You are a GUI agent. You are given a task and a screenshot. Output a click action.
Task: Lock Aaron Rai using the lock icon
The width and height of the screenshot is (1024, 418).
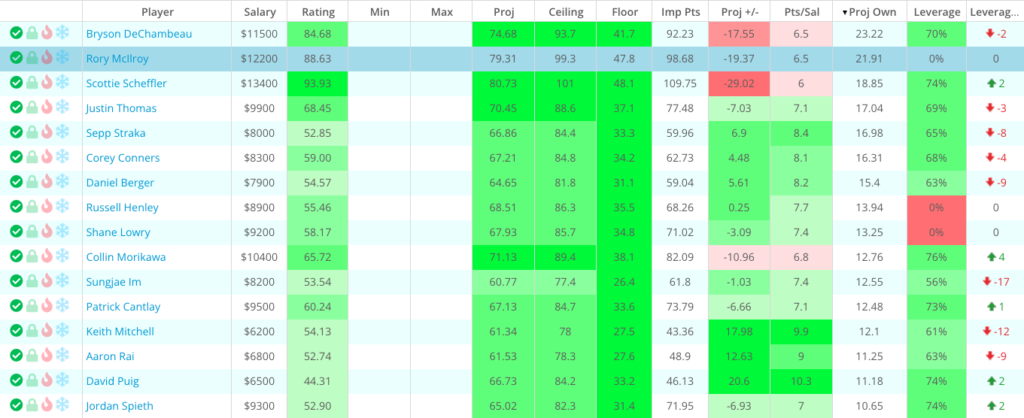[32, 356]
